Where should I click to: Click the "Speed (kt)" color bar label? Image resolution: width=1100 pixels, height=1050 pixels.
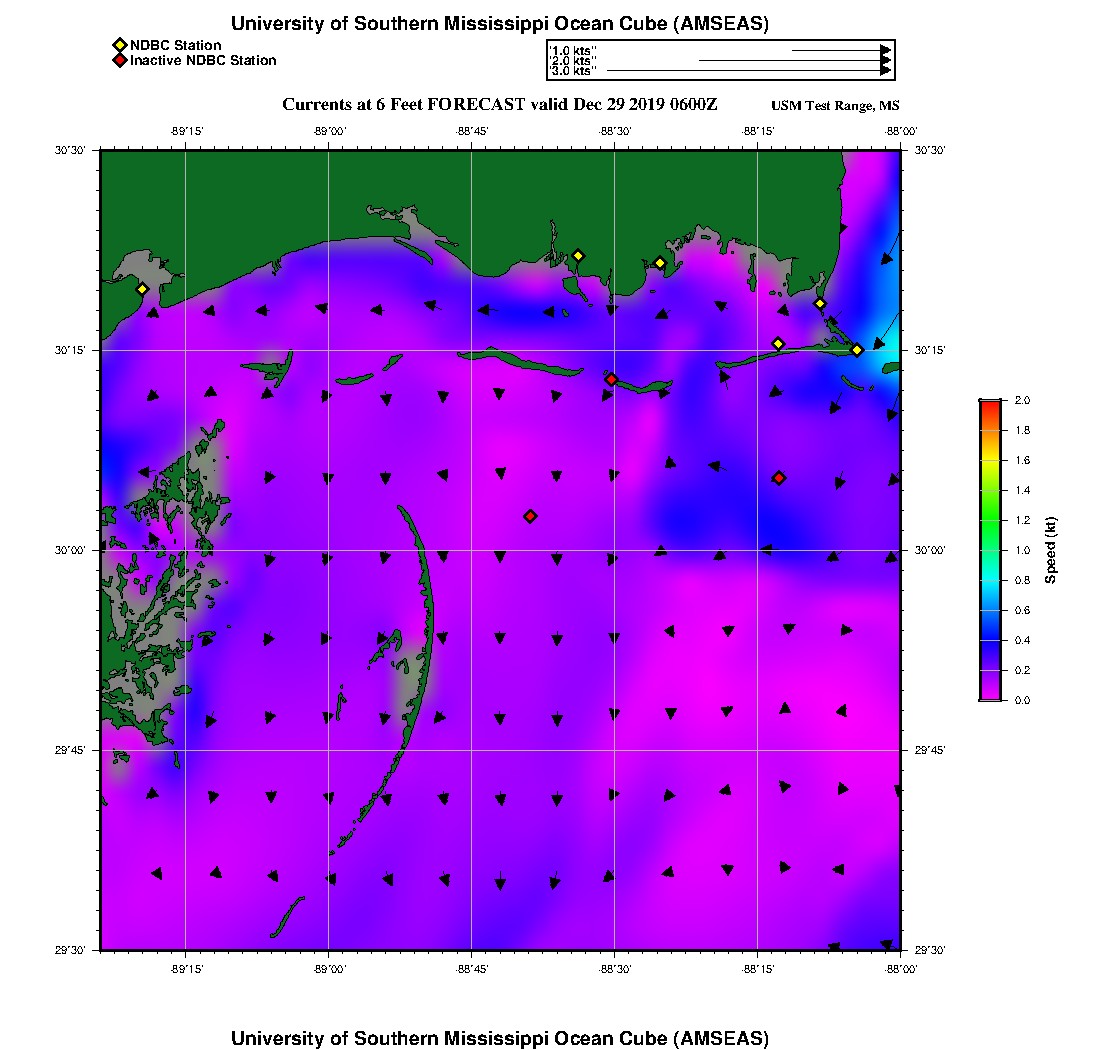(x=1051, y=550)
